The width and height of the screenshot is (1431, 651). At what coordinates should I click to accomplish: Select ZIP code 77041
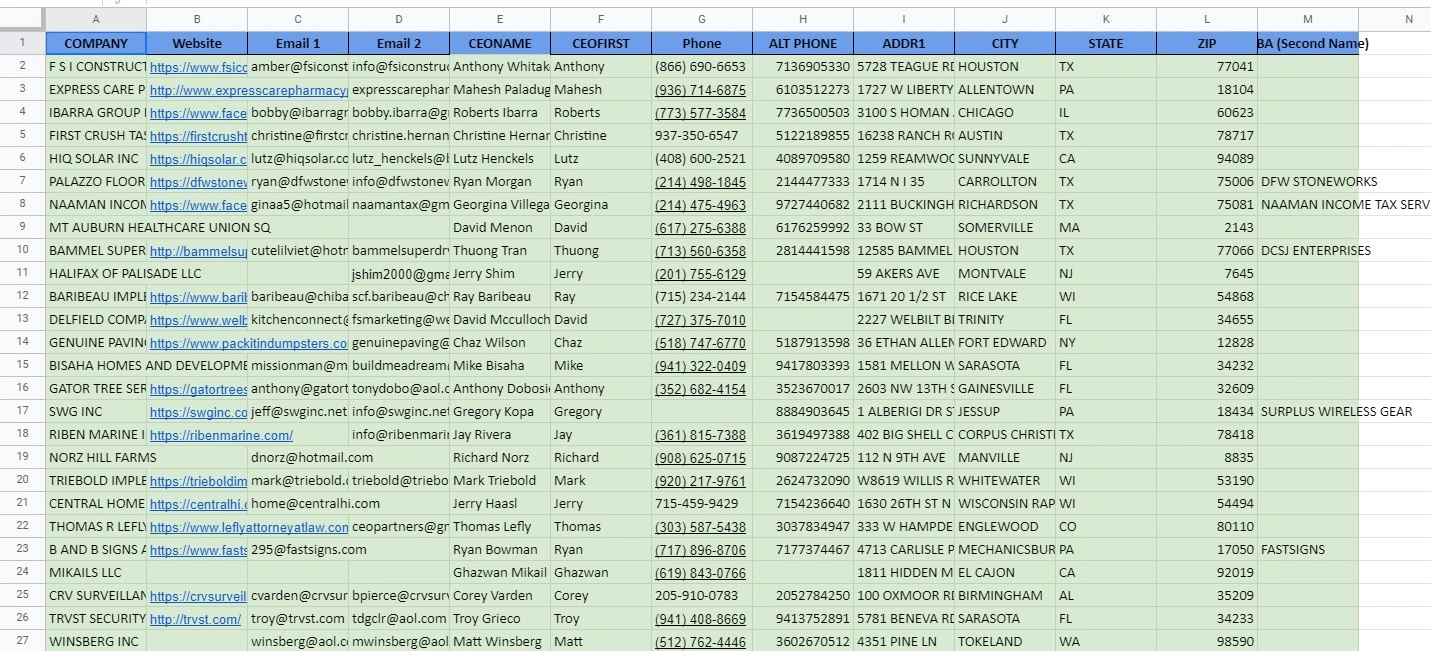pyautogui.click(x=1207, y=67)
